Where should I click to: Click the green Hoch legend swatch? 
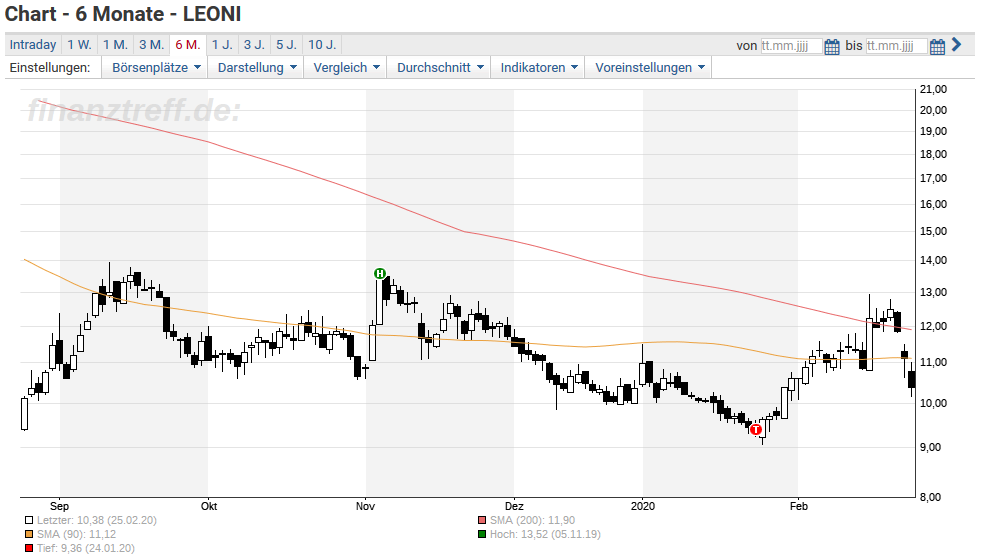click(481, 535)
